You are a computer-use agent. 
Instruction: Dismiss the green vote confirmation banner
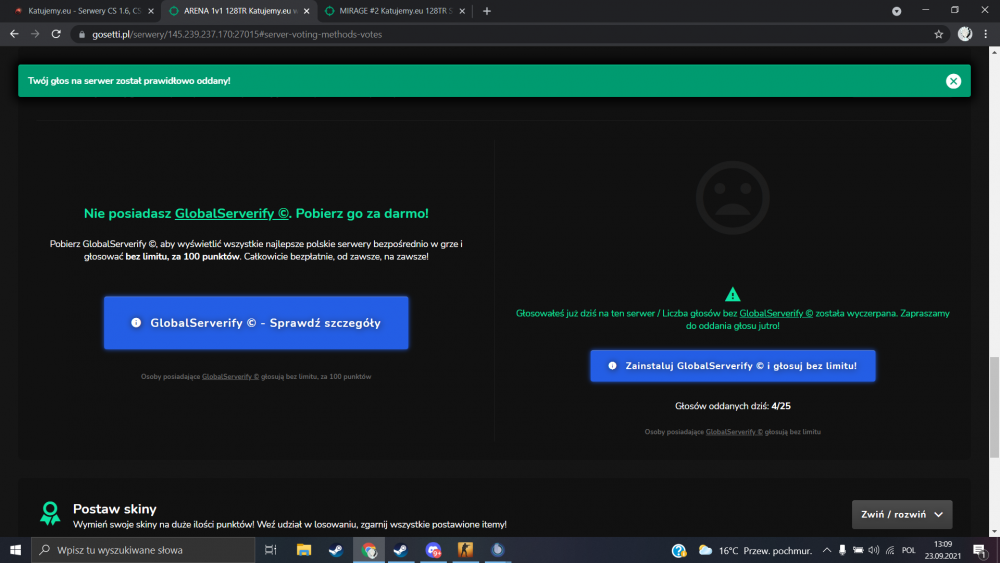click(x=953, y=81)
